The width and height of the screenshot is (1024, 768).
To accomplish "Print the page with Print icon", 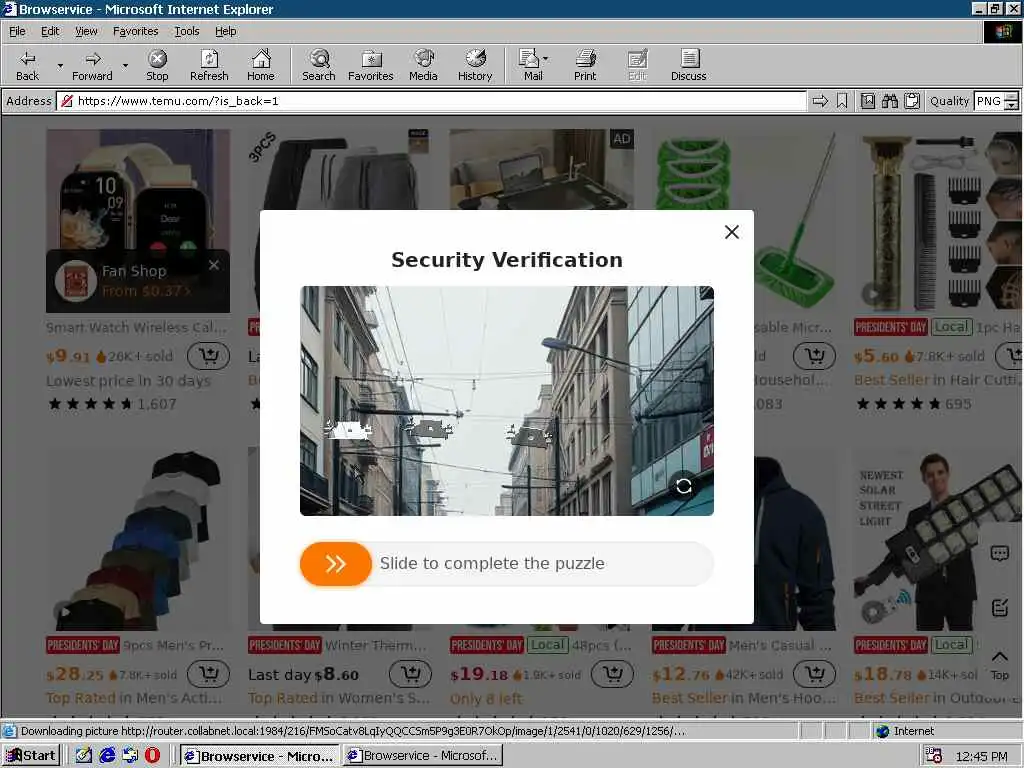I will click(585, 65).
